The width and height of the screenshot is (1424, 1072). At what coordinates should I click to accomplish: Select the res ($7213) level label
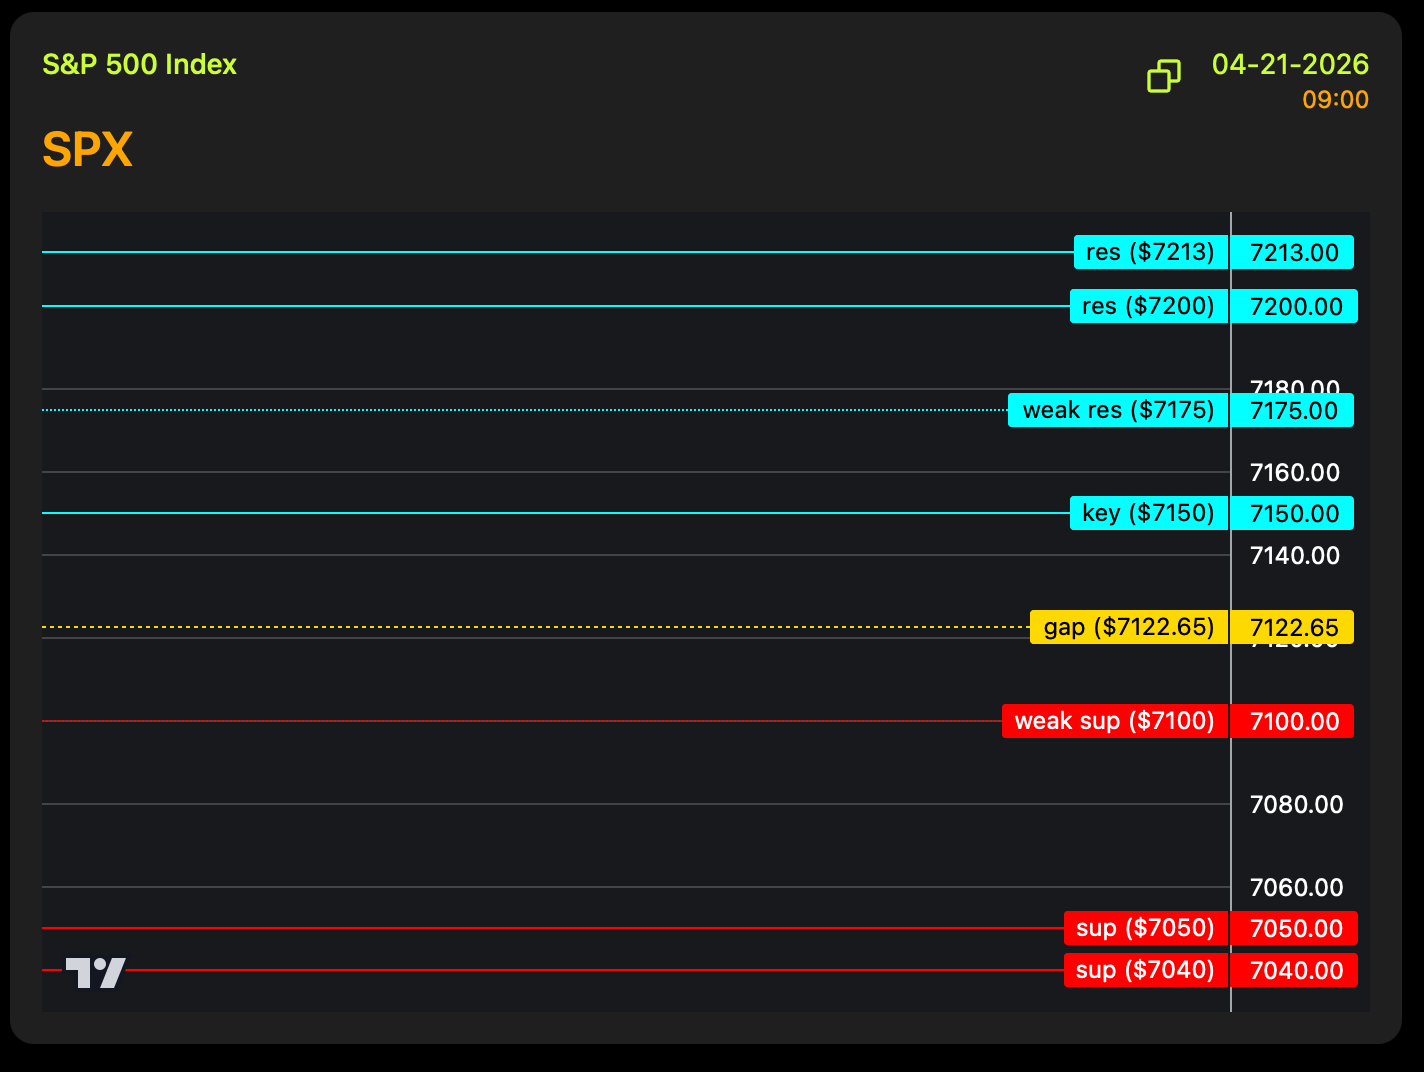tap(1151, 252)
